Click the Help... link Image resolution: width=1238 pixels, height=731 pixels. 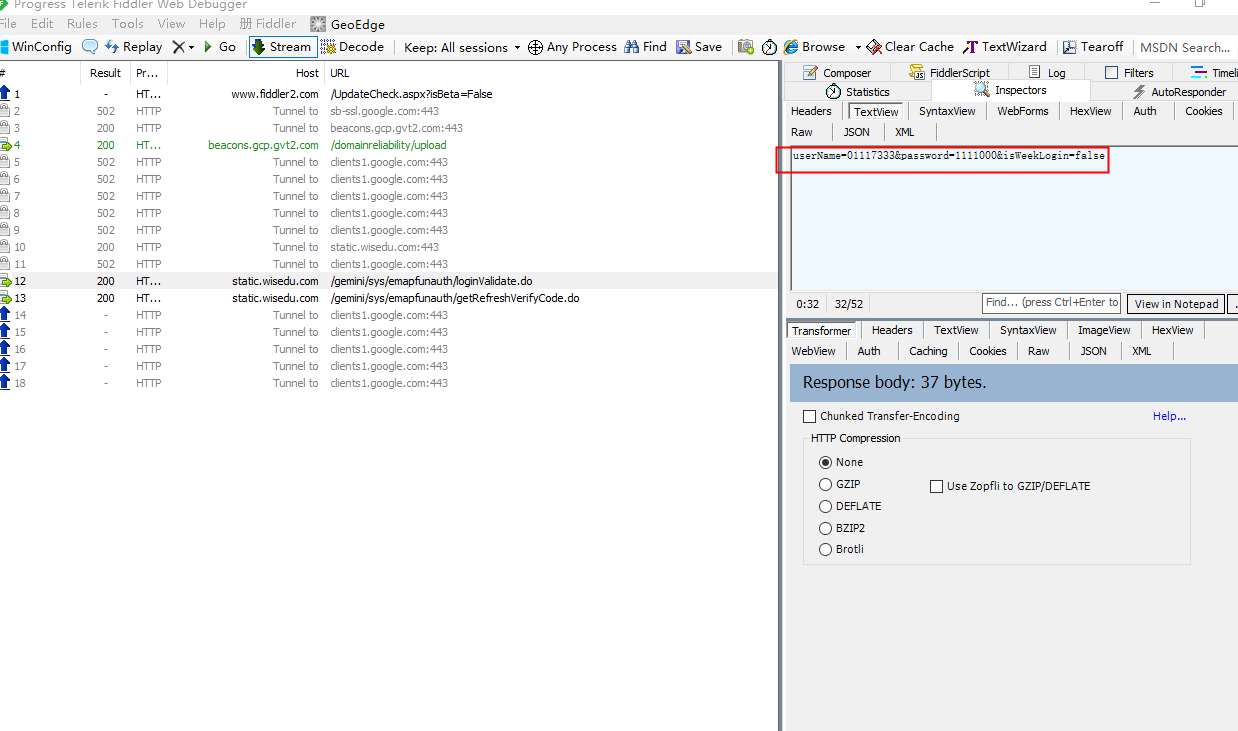pos(1169,416)
